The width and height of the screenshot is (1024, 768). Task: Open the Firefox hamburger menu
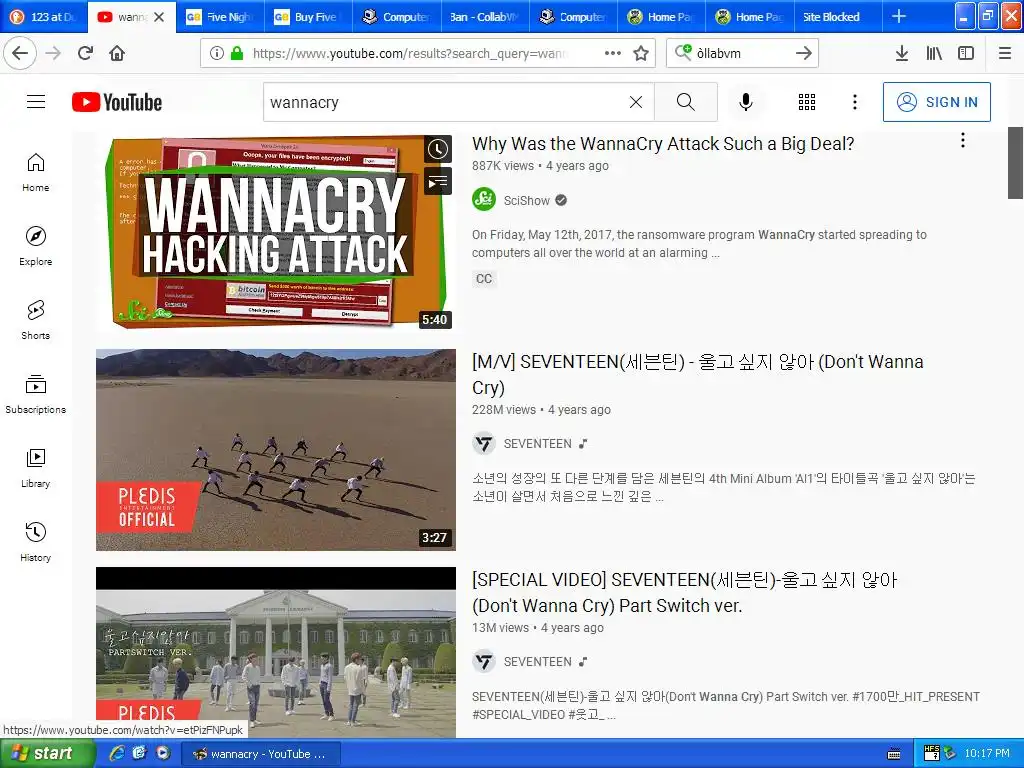tap(1004, 53)
